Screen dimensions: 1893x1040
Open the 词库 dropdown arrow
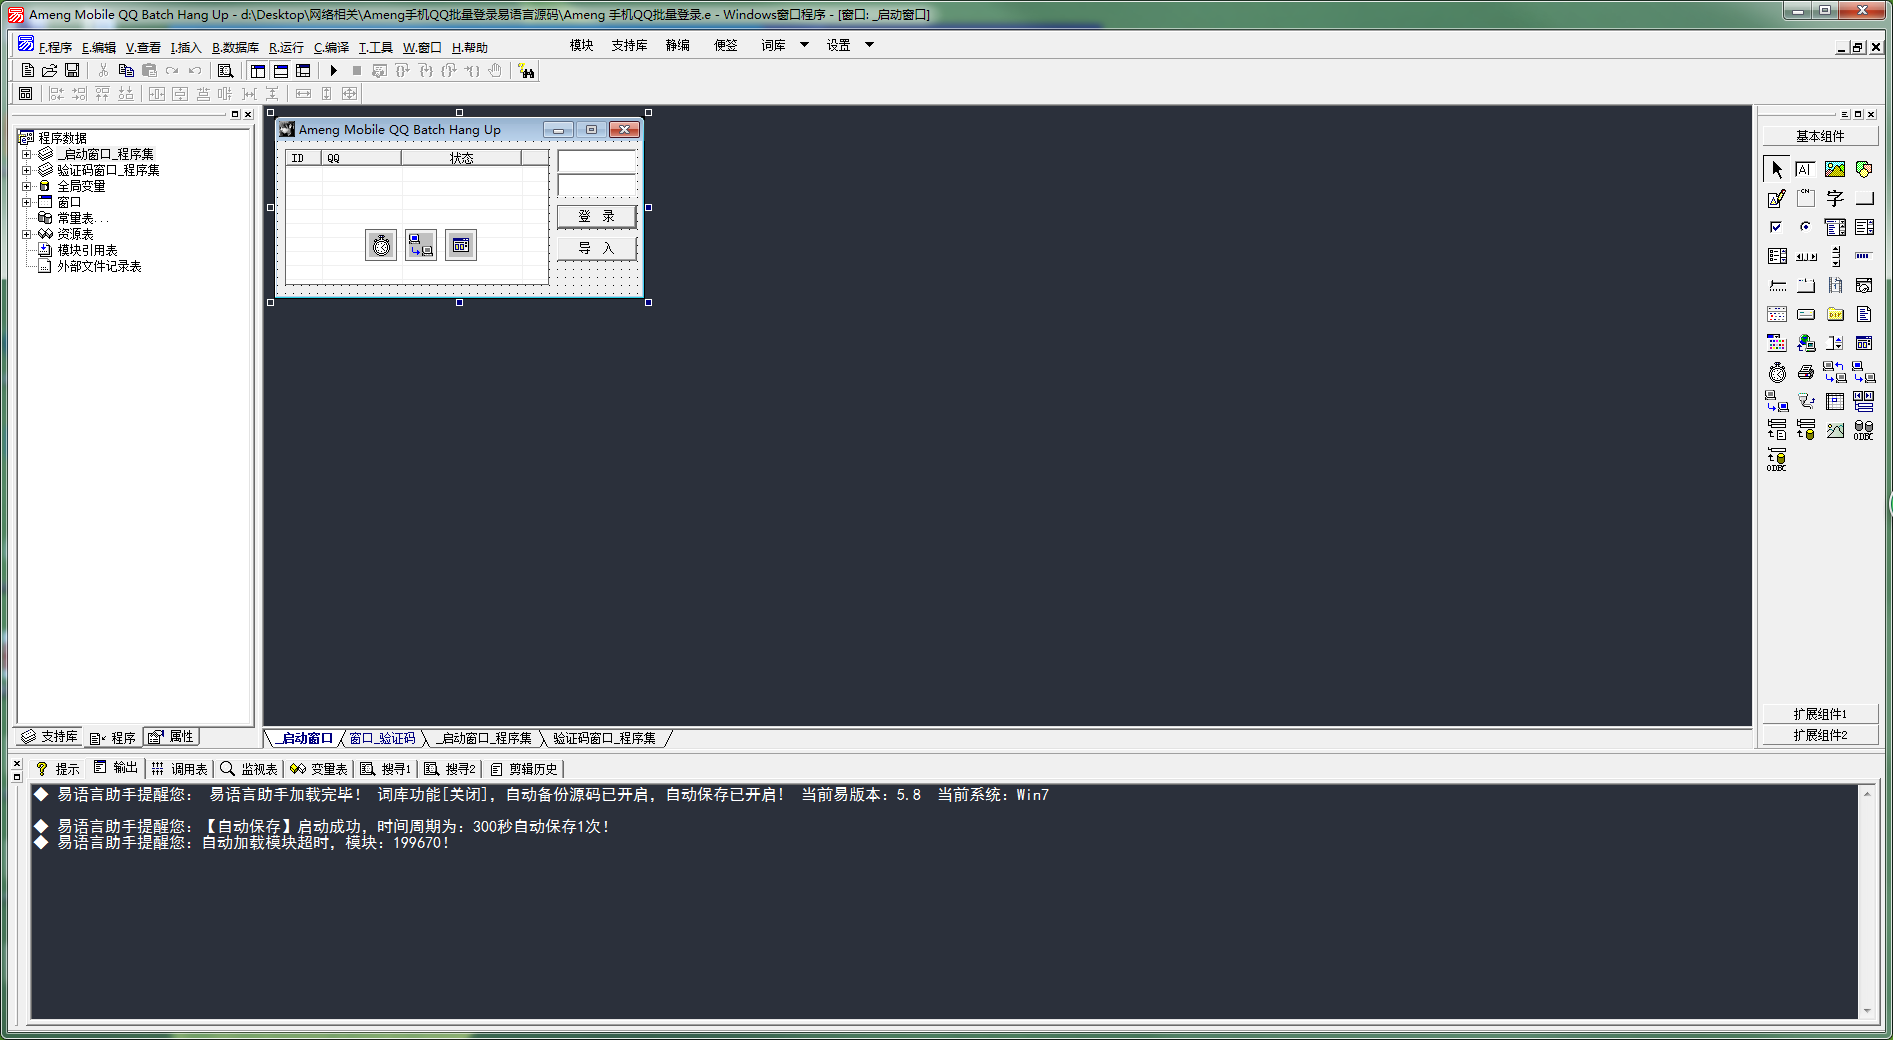804,45
